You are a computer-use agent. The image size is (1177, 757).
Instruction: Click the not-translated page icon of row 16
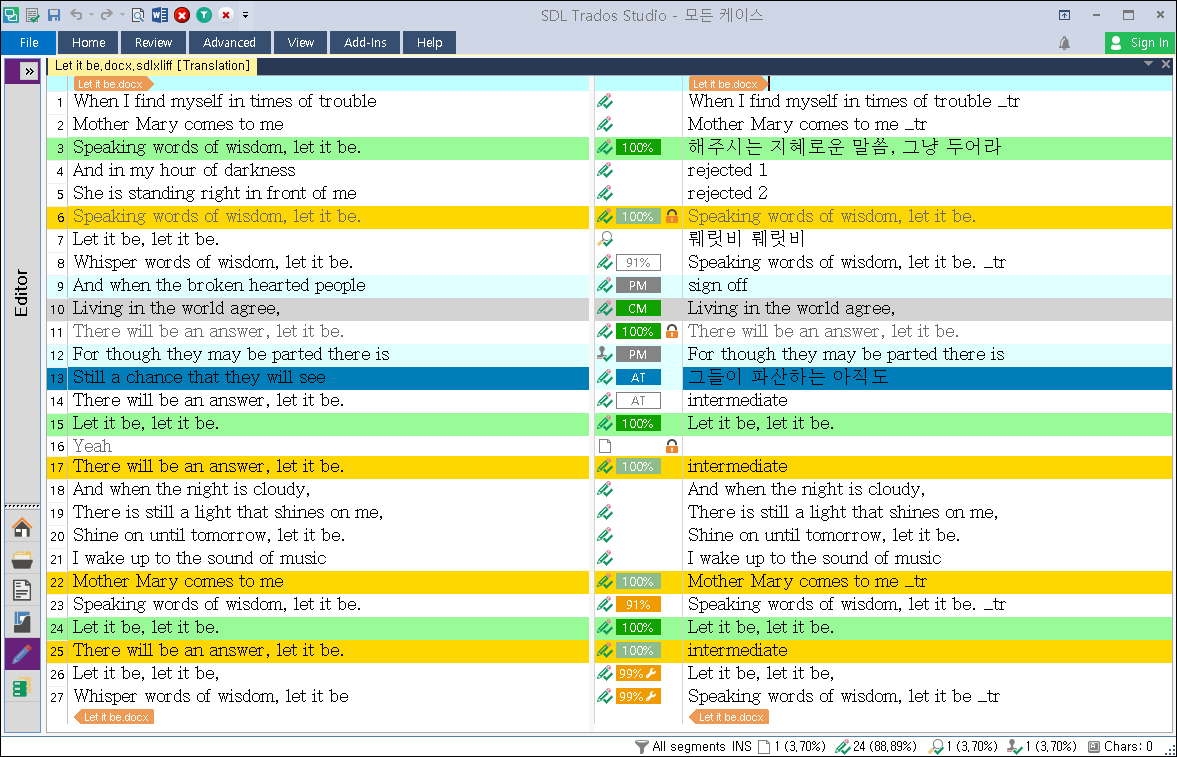605,446
